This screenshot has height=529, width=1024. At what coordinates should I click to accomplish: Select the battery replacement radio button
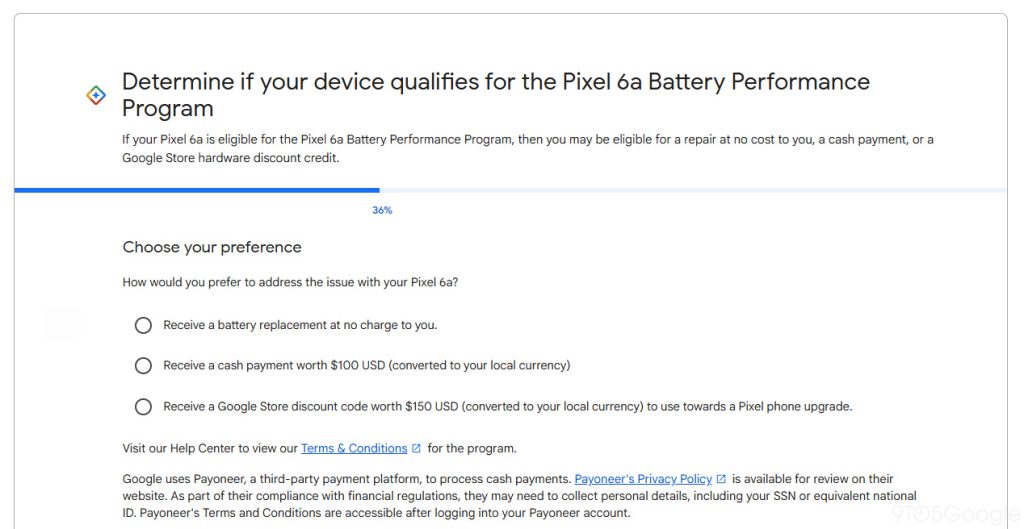click(143, 325)
